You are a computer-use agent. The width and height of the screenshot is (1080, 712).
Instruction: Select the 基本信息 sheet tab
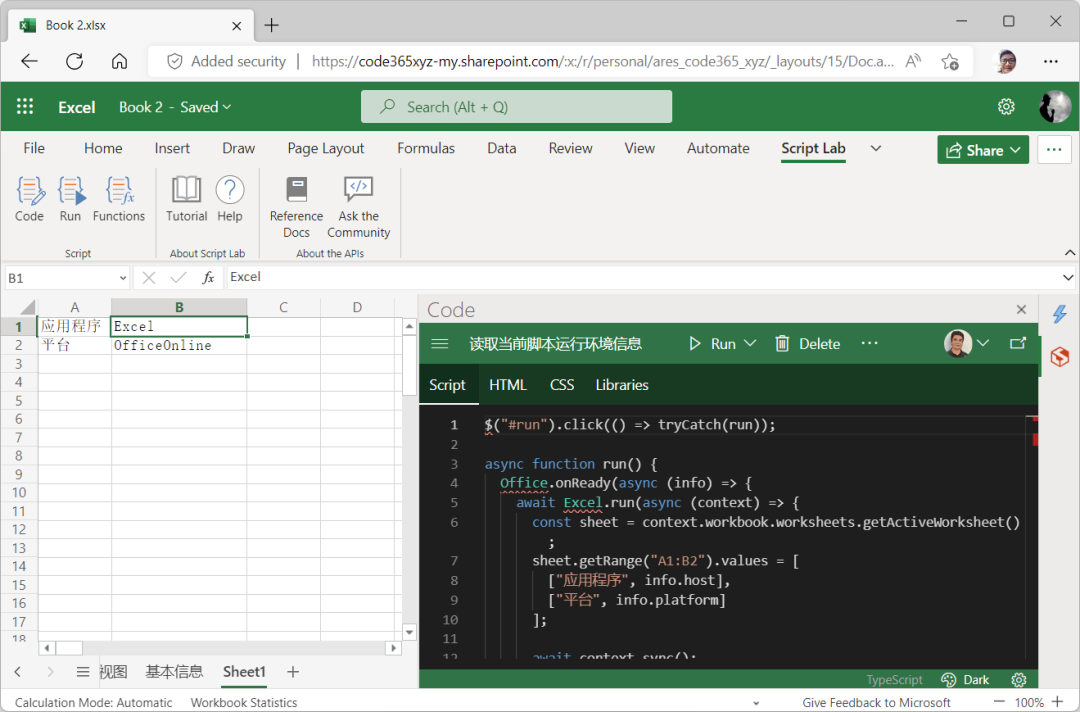click(x=174, y=672)
